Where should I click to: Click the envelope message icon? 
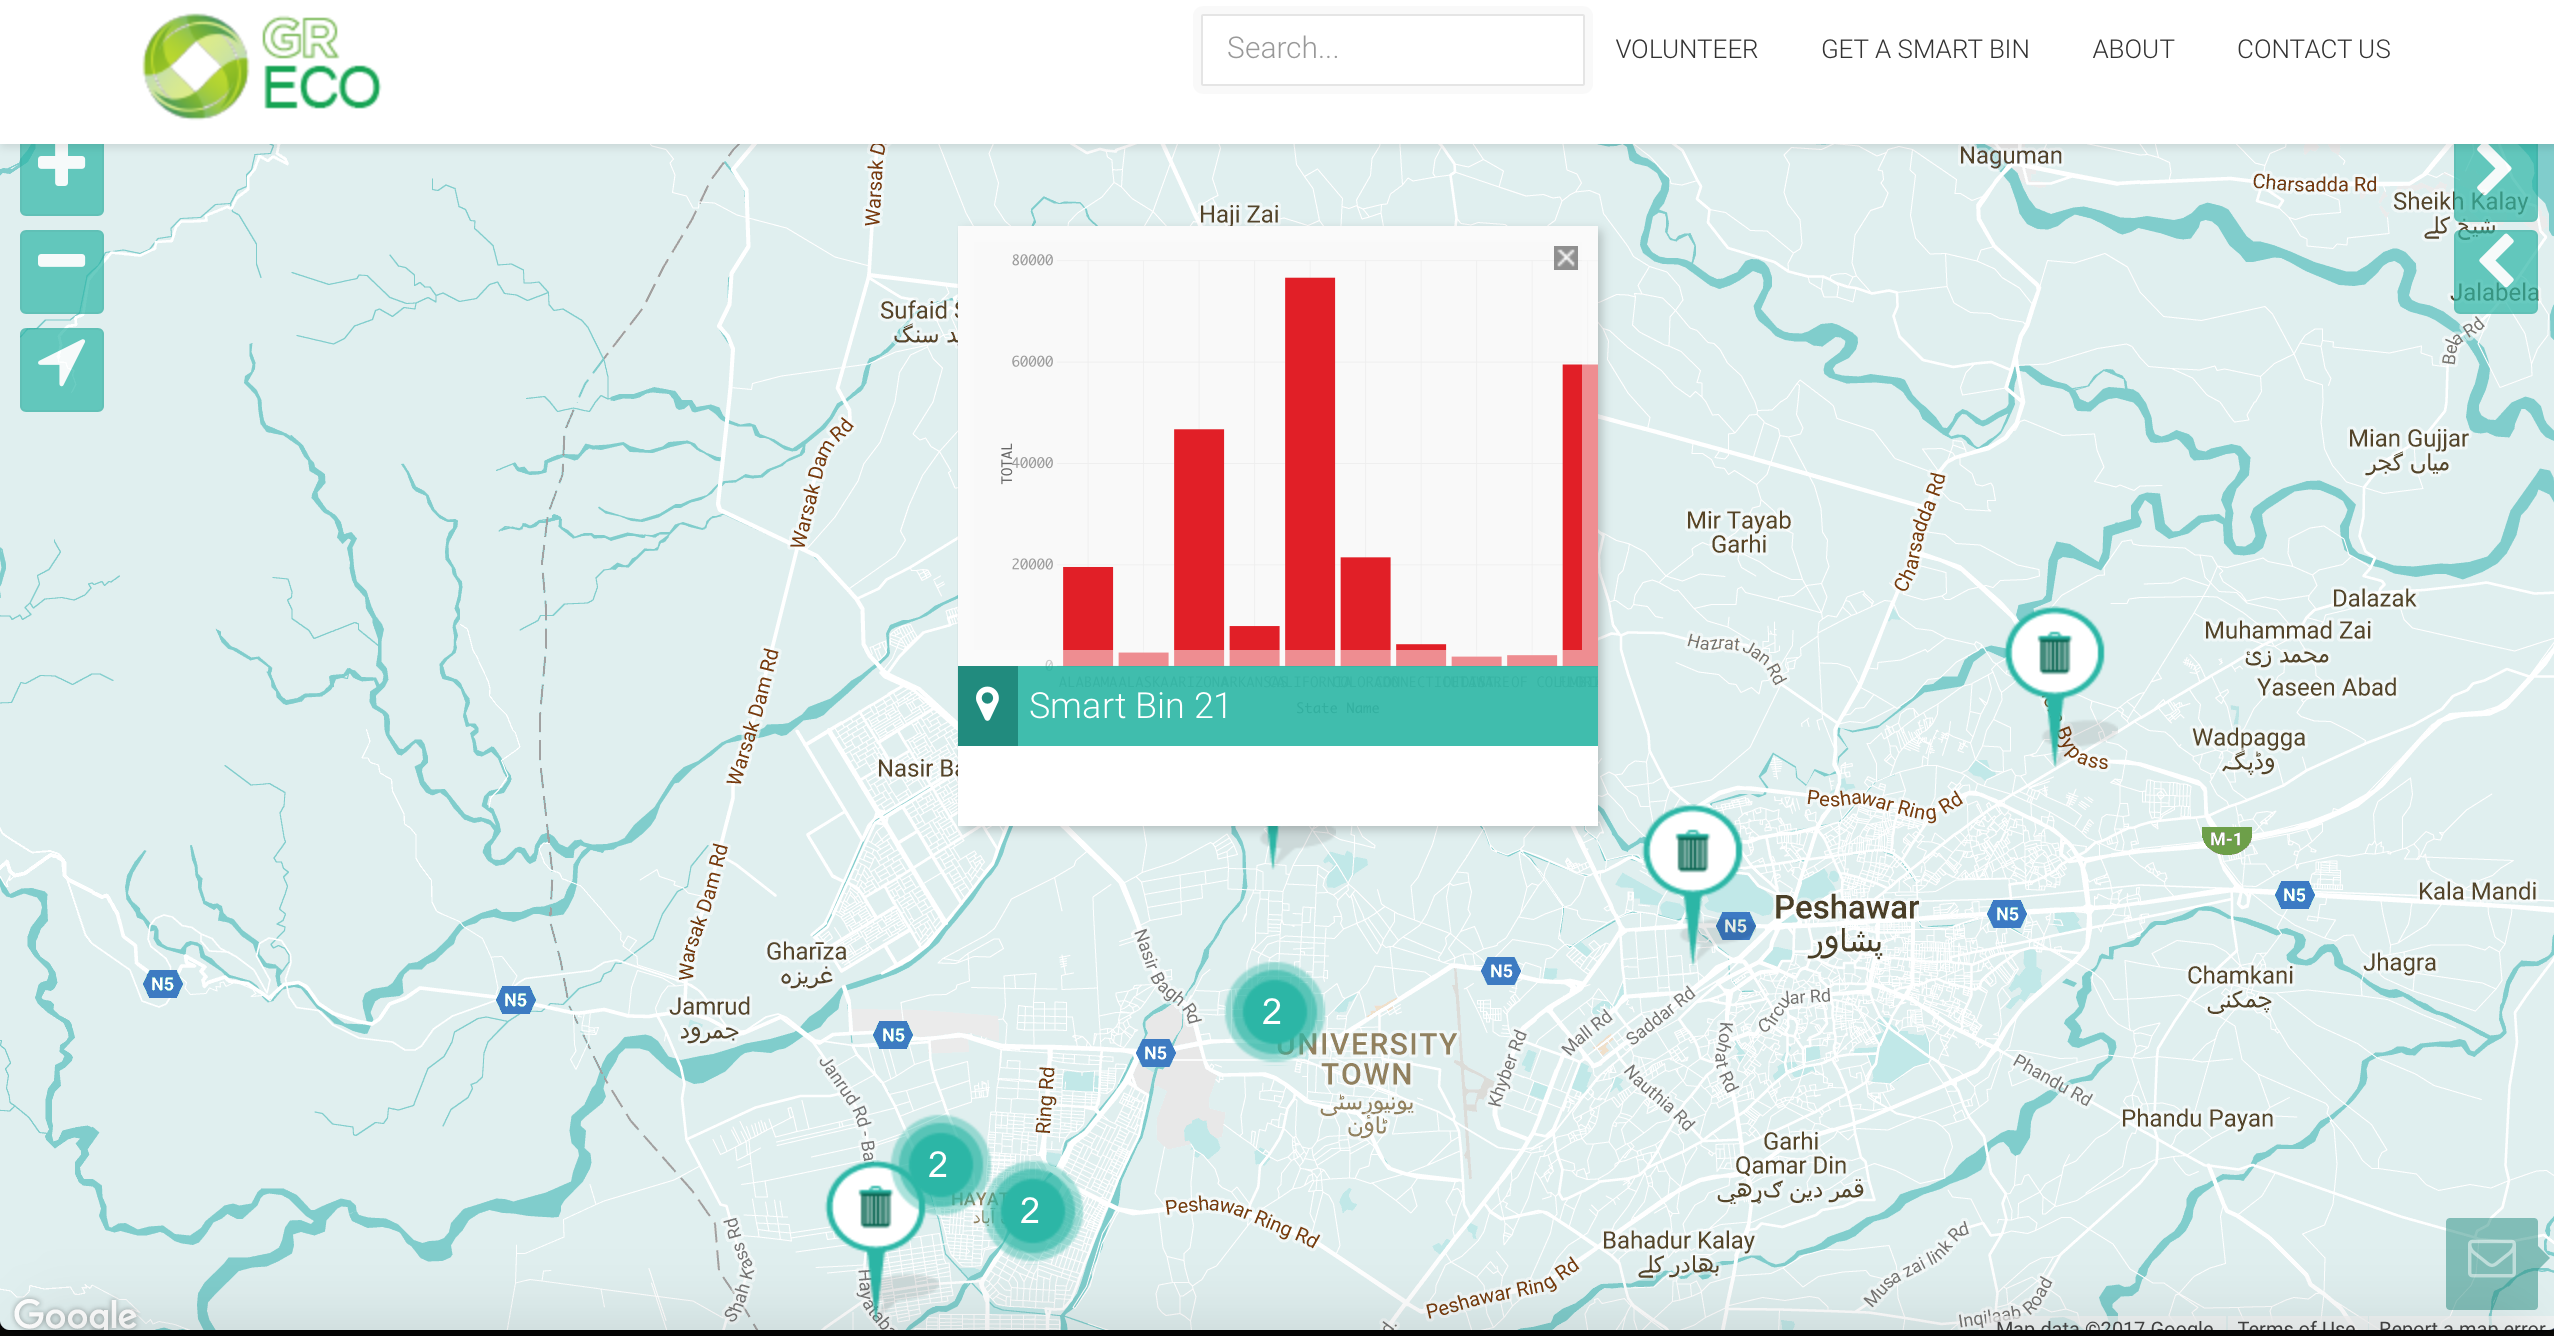click(x=2492, y=1260)
